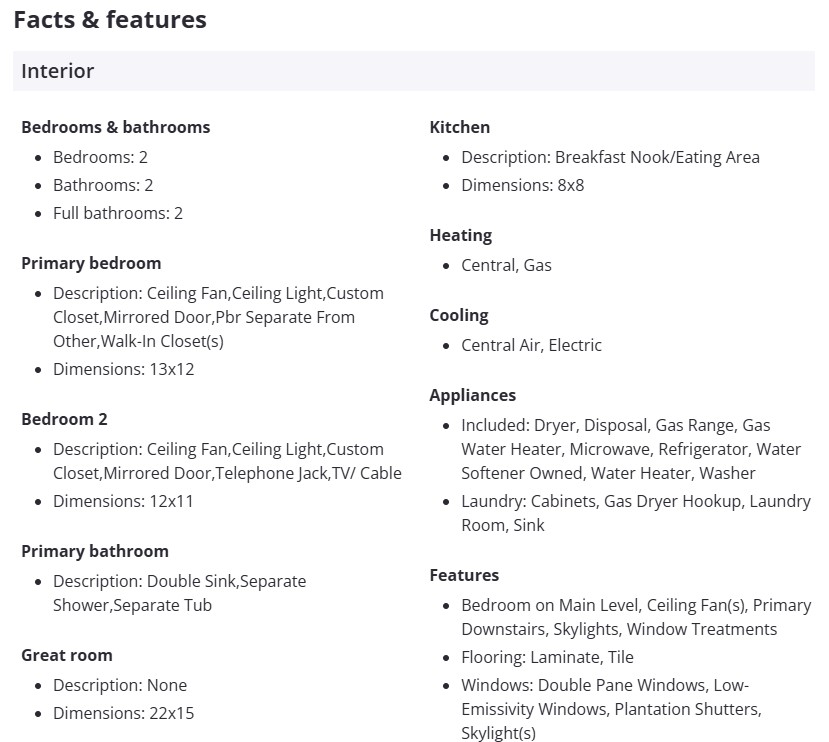829x742 pixels.
Task: Click the "Flooring: Laminate, Tile" entry
Action: point(547,657)
